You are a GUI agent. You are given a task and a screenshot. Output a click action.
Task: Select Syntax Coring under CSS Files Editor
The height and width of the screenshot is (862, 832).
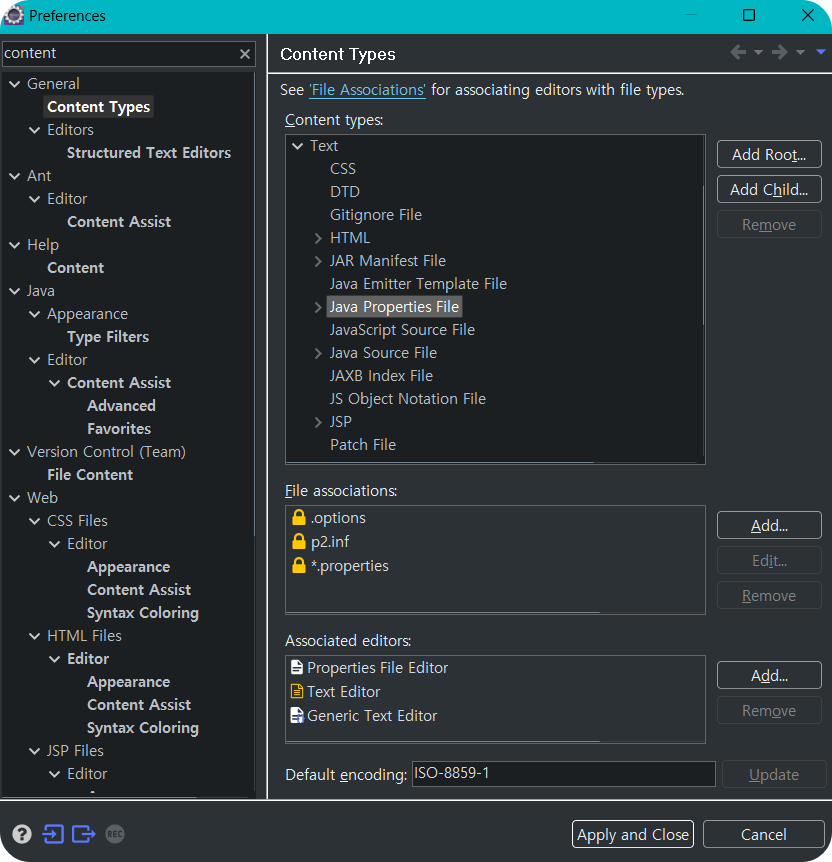point(142,612)
